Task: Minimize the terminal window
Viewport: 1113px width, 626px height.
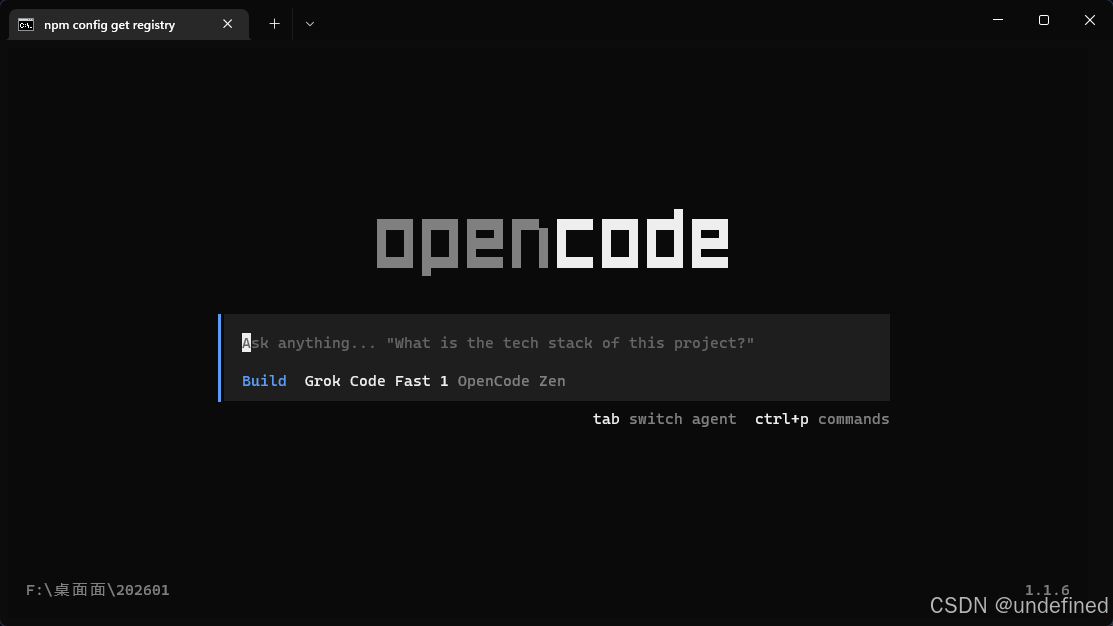Action: coord(997,20)
